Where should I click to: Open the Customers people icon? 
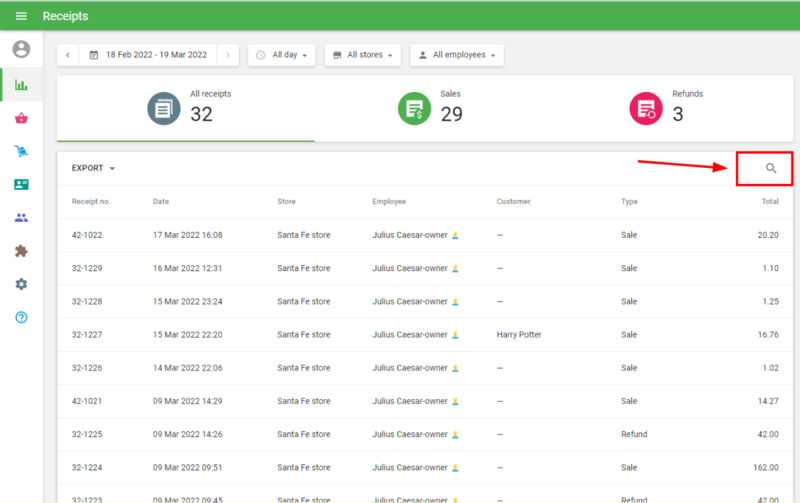click(21, 217)
